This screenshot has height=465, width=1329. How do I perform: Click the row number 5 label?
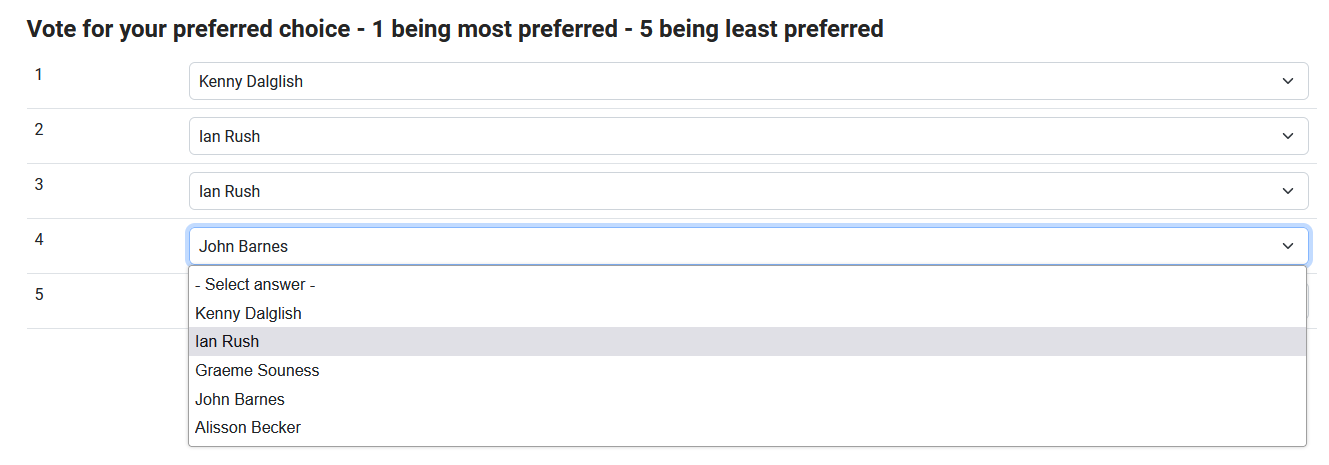(39, 294)
